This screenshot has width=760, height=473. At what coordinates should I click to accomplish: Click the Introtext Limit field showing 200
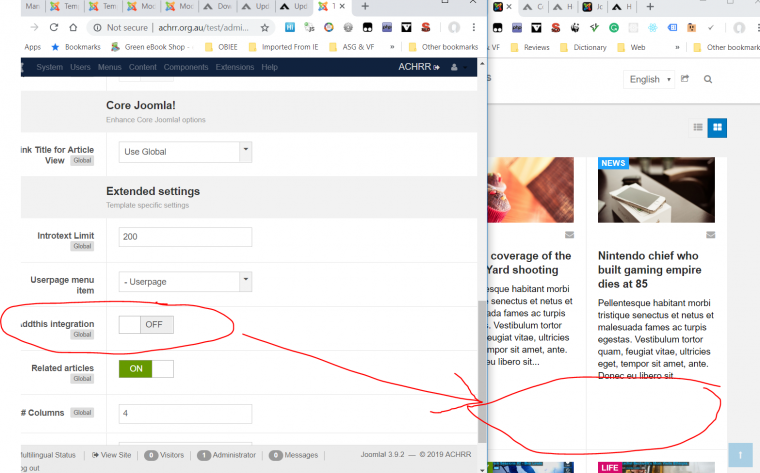[185, 237]
